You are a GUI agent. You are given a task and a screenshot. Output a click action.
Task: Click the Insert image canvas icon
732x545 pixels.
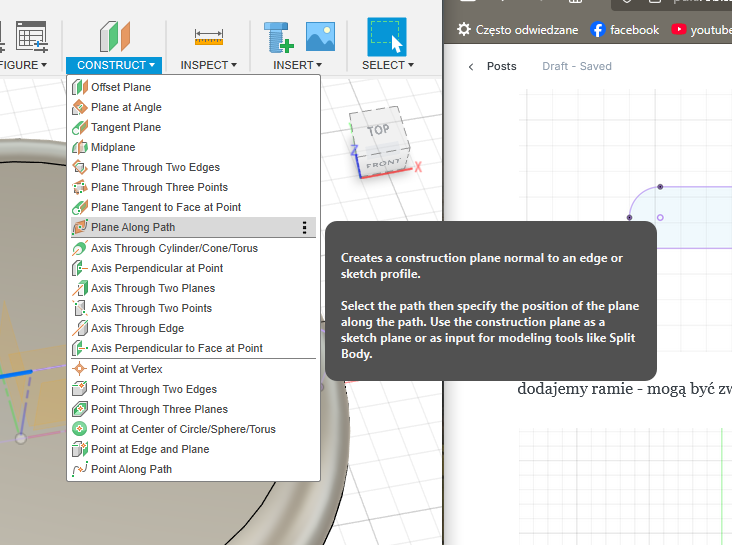[x=320, y=36]
